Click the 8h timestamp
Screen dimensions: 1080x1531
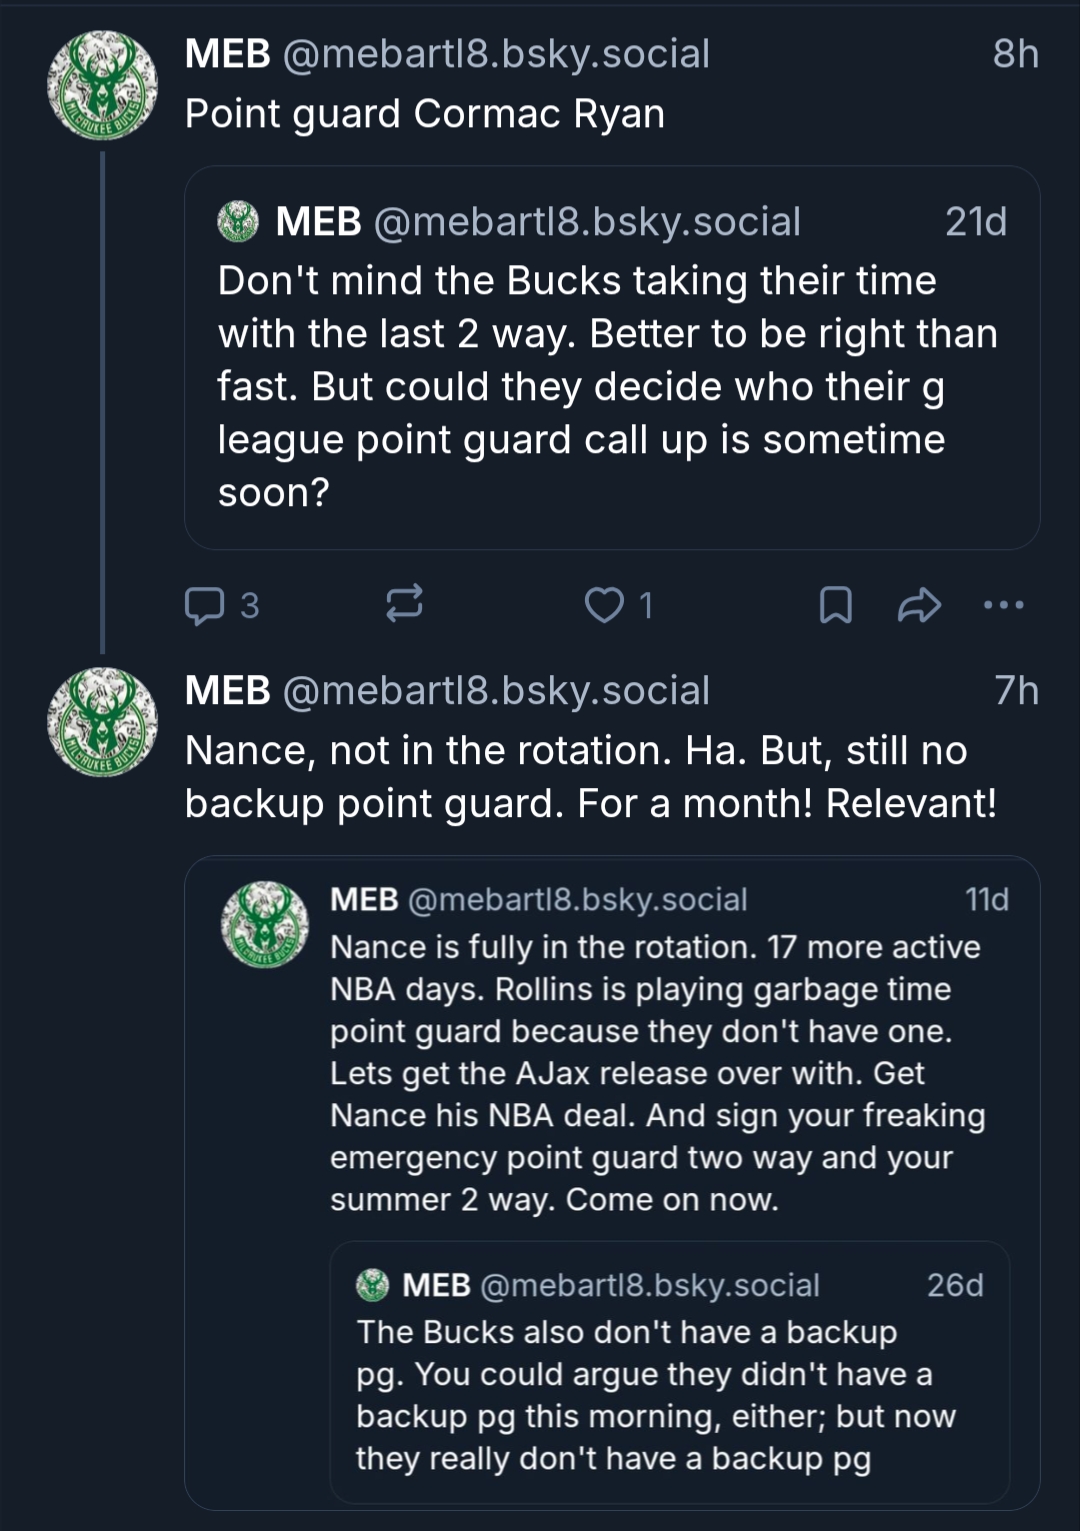coord(1015,54)
